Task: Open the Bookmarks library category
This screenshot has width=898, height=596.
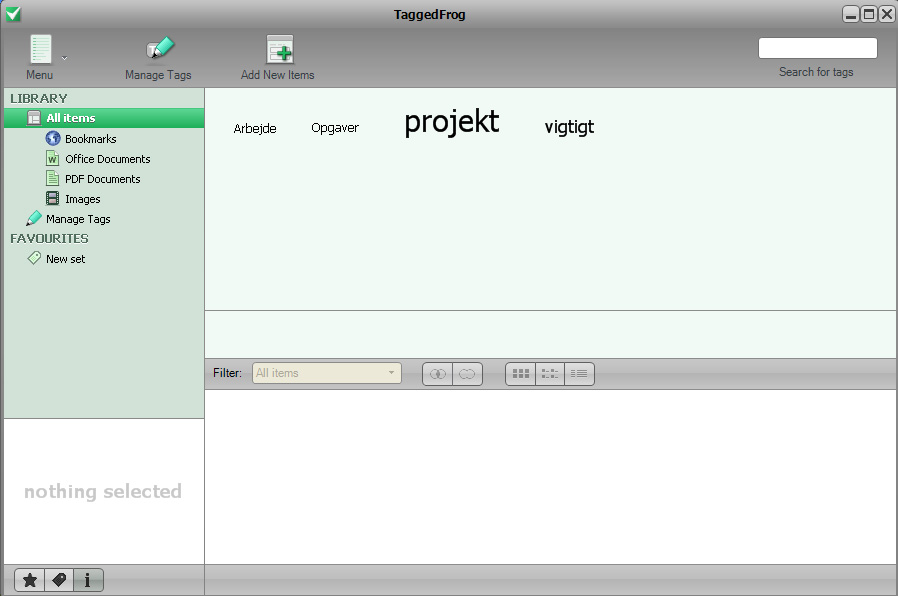Action: [x=90, y=139]
